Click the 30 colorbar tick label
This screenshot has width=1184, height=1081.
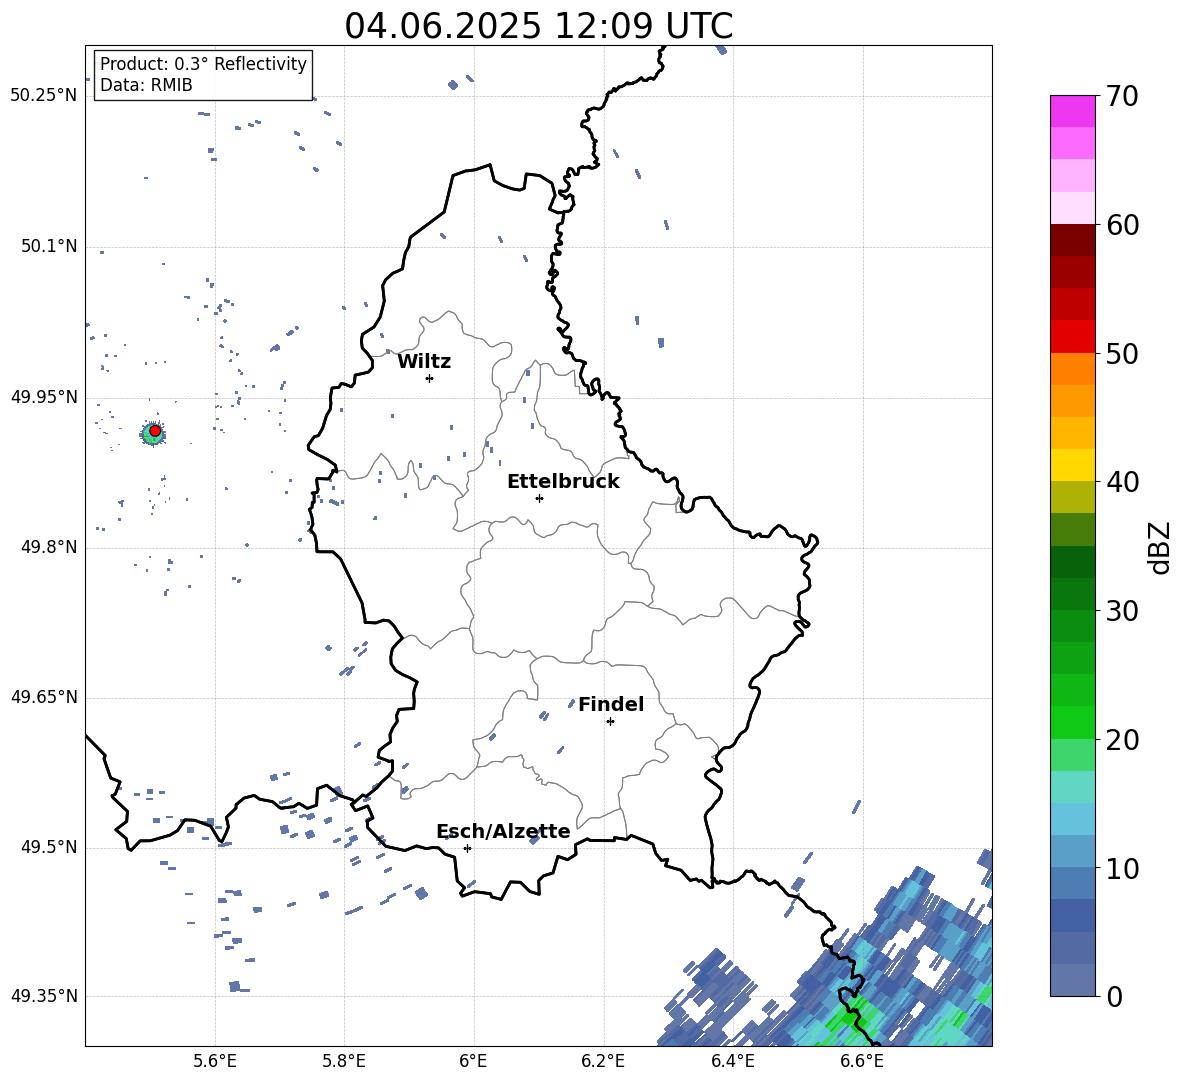(x=1122, y=611)
